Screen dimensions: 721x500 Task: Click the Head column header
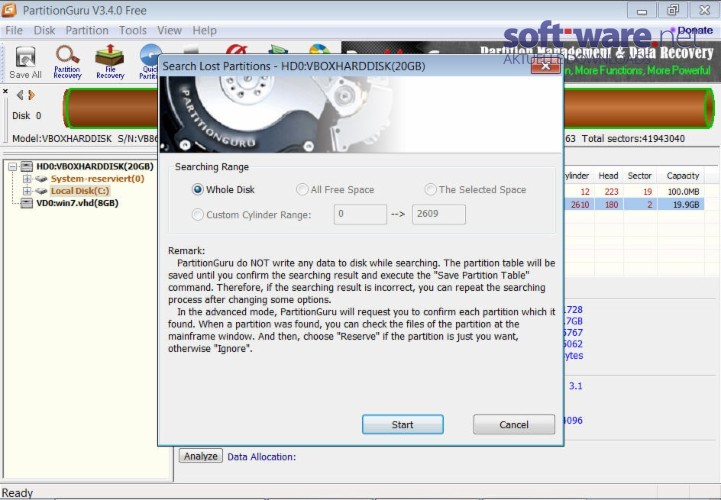click(x=608, y=176)
